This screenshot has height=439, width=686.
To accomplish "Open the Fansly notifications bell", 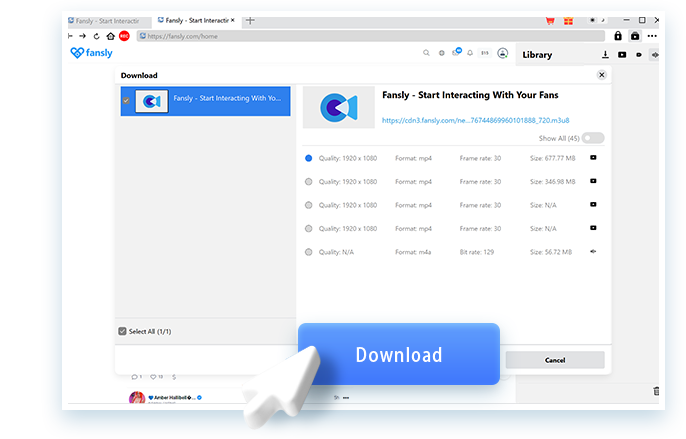I will (470, 53).
